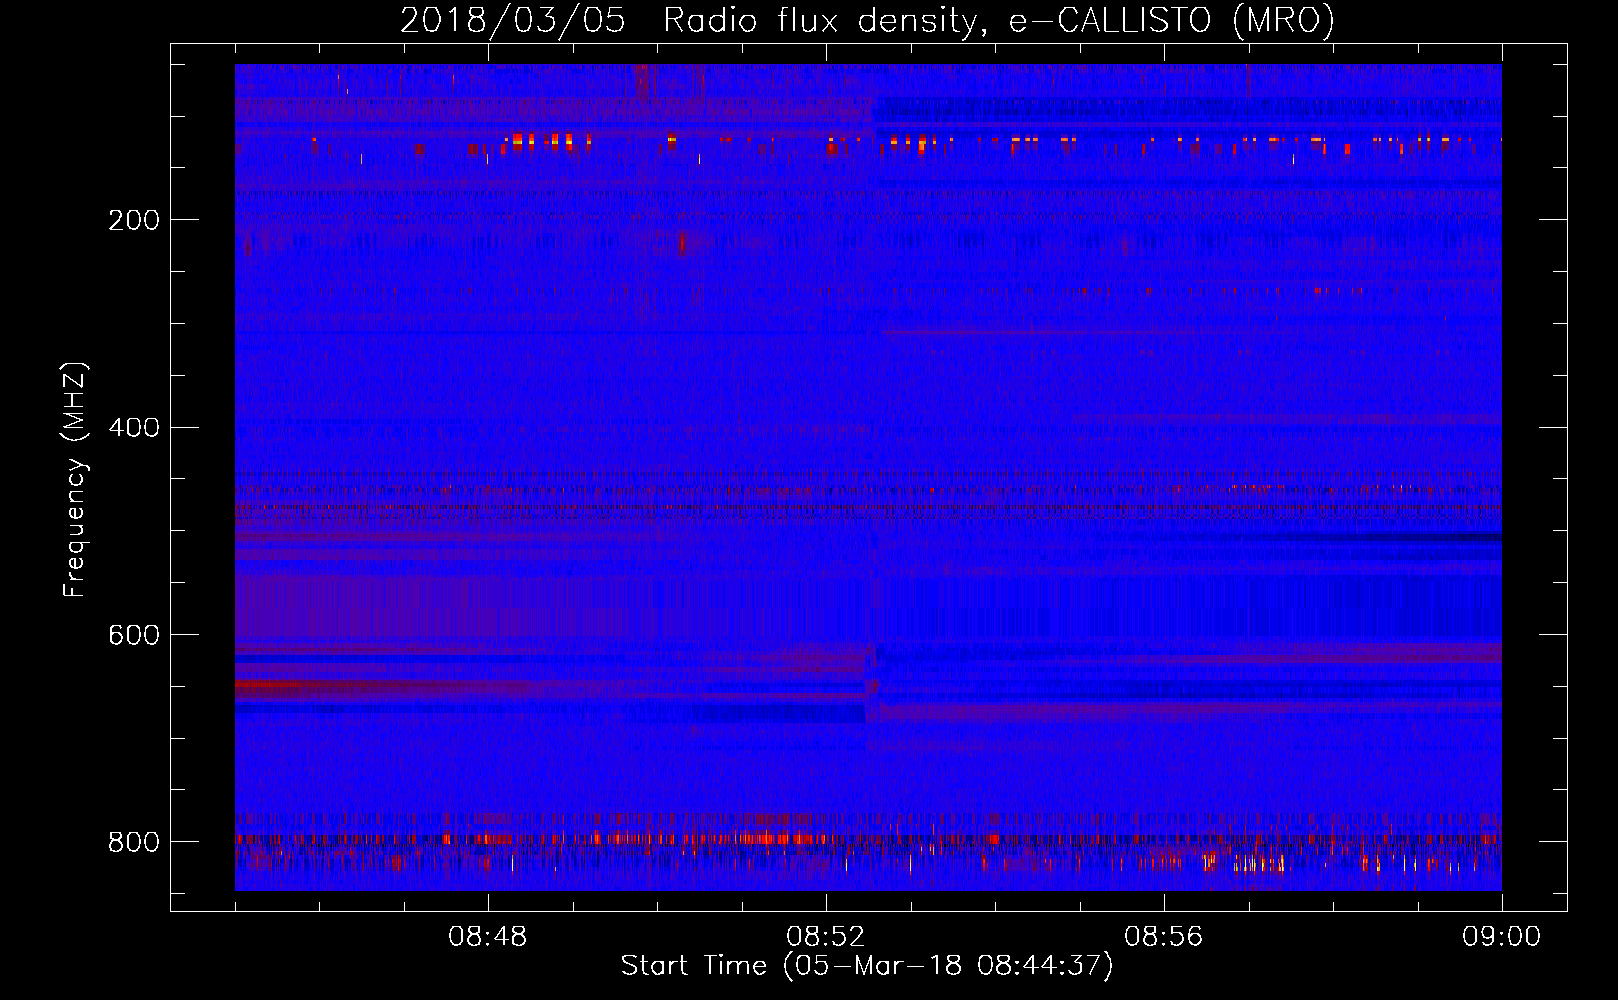The height and width of the screenshot is (1000, 1618).
Task: Select the 200 frequency axis label
Action: point(134,220)
